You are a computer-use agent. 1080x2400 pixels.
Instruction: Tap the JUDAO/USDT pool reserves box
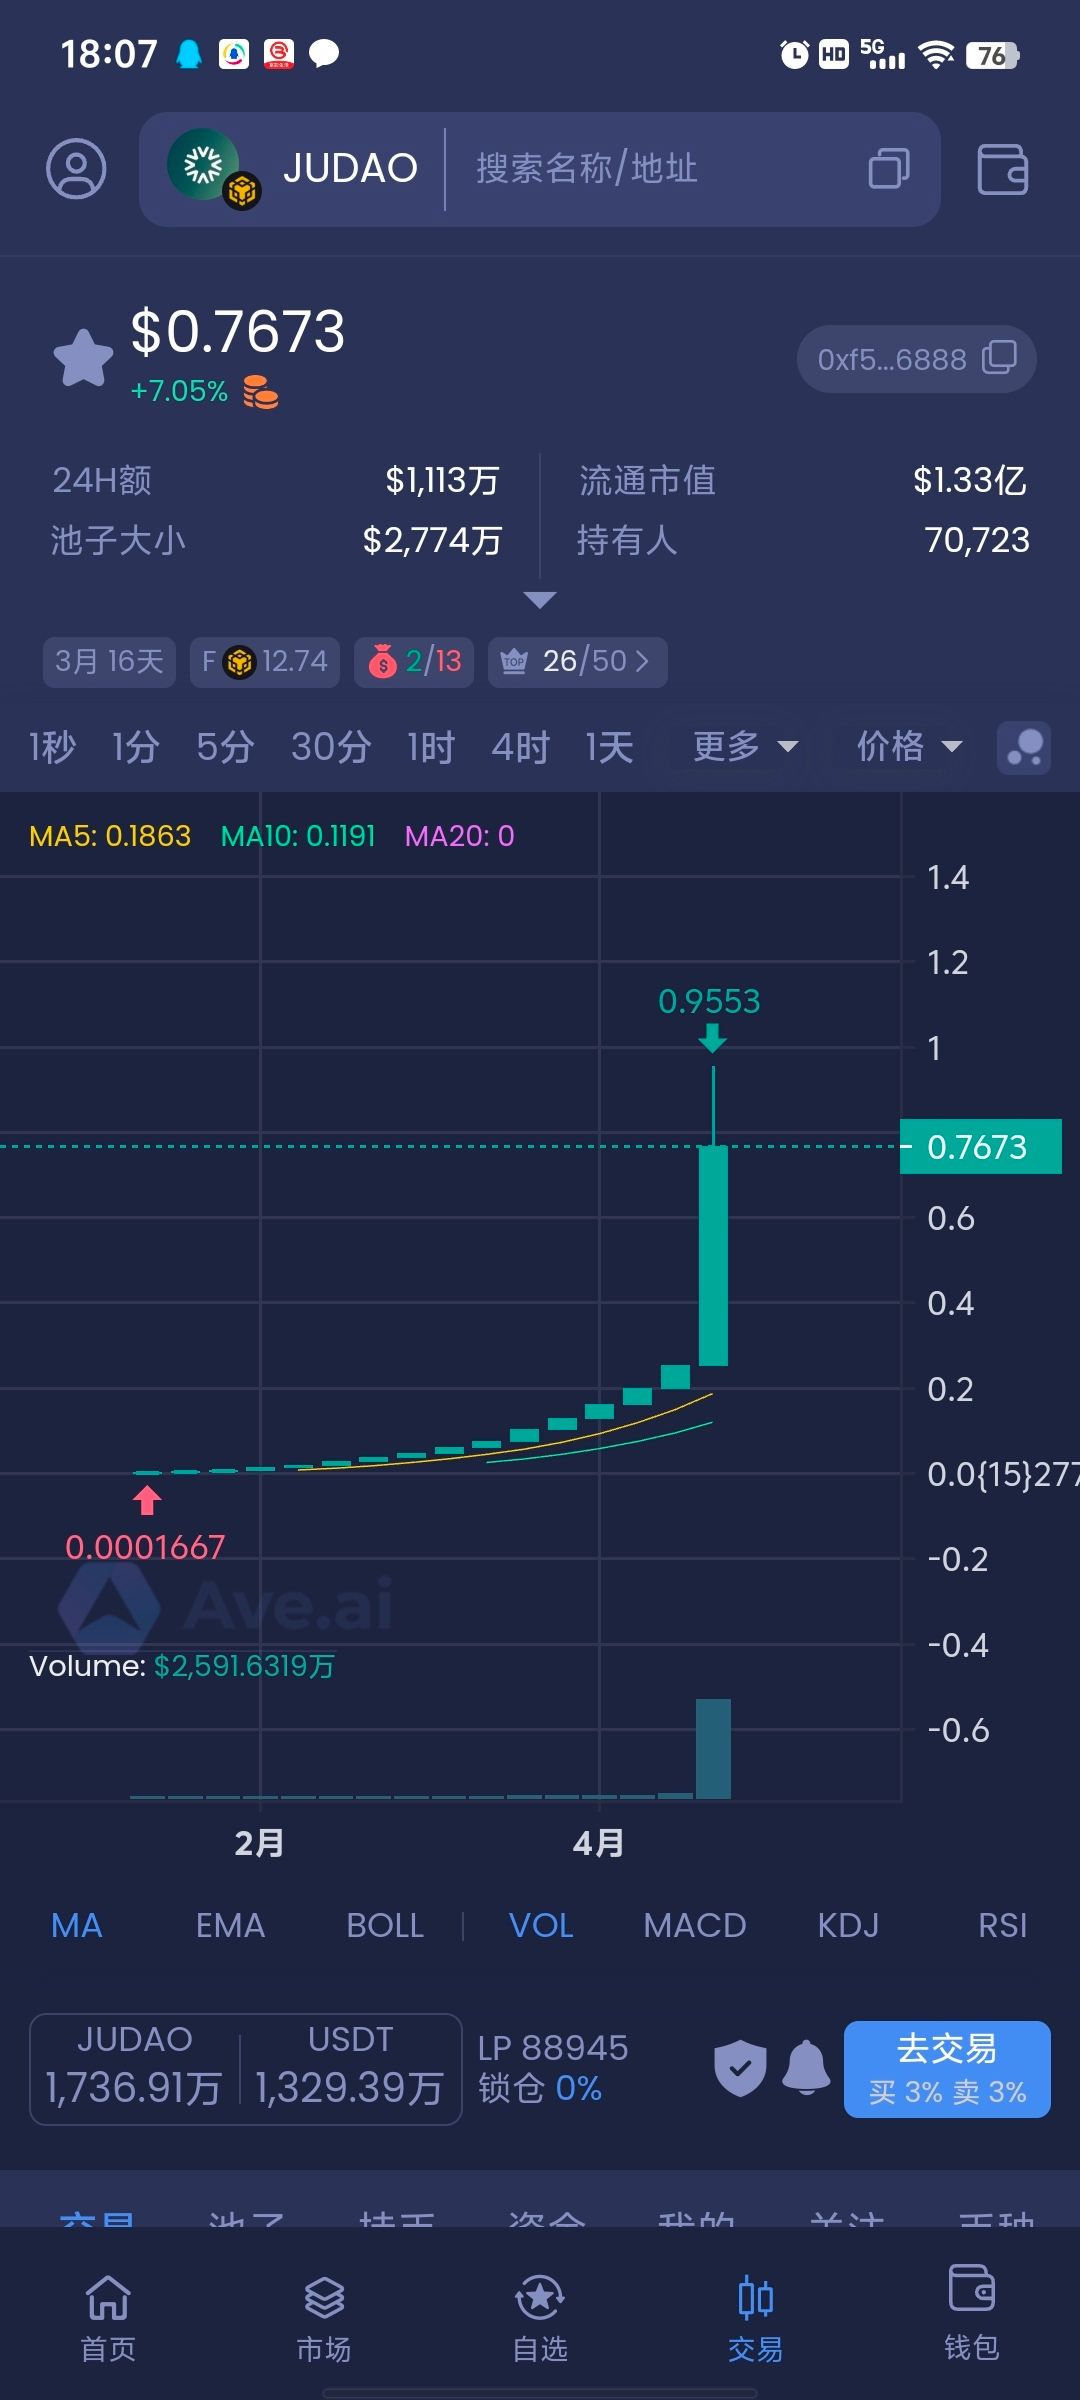click(246, 2069)
